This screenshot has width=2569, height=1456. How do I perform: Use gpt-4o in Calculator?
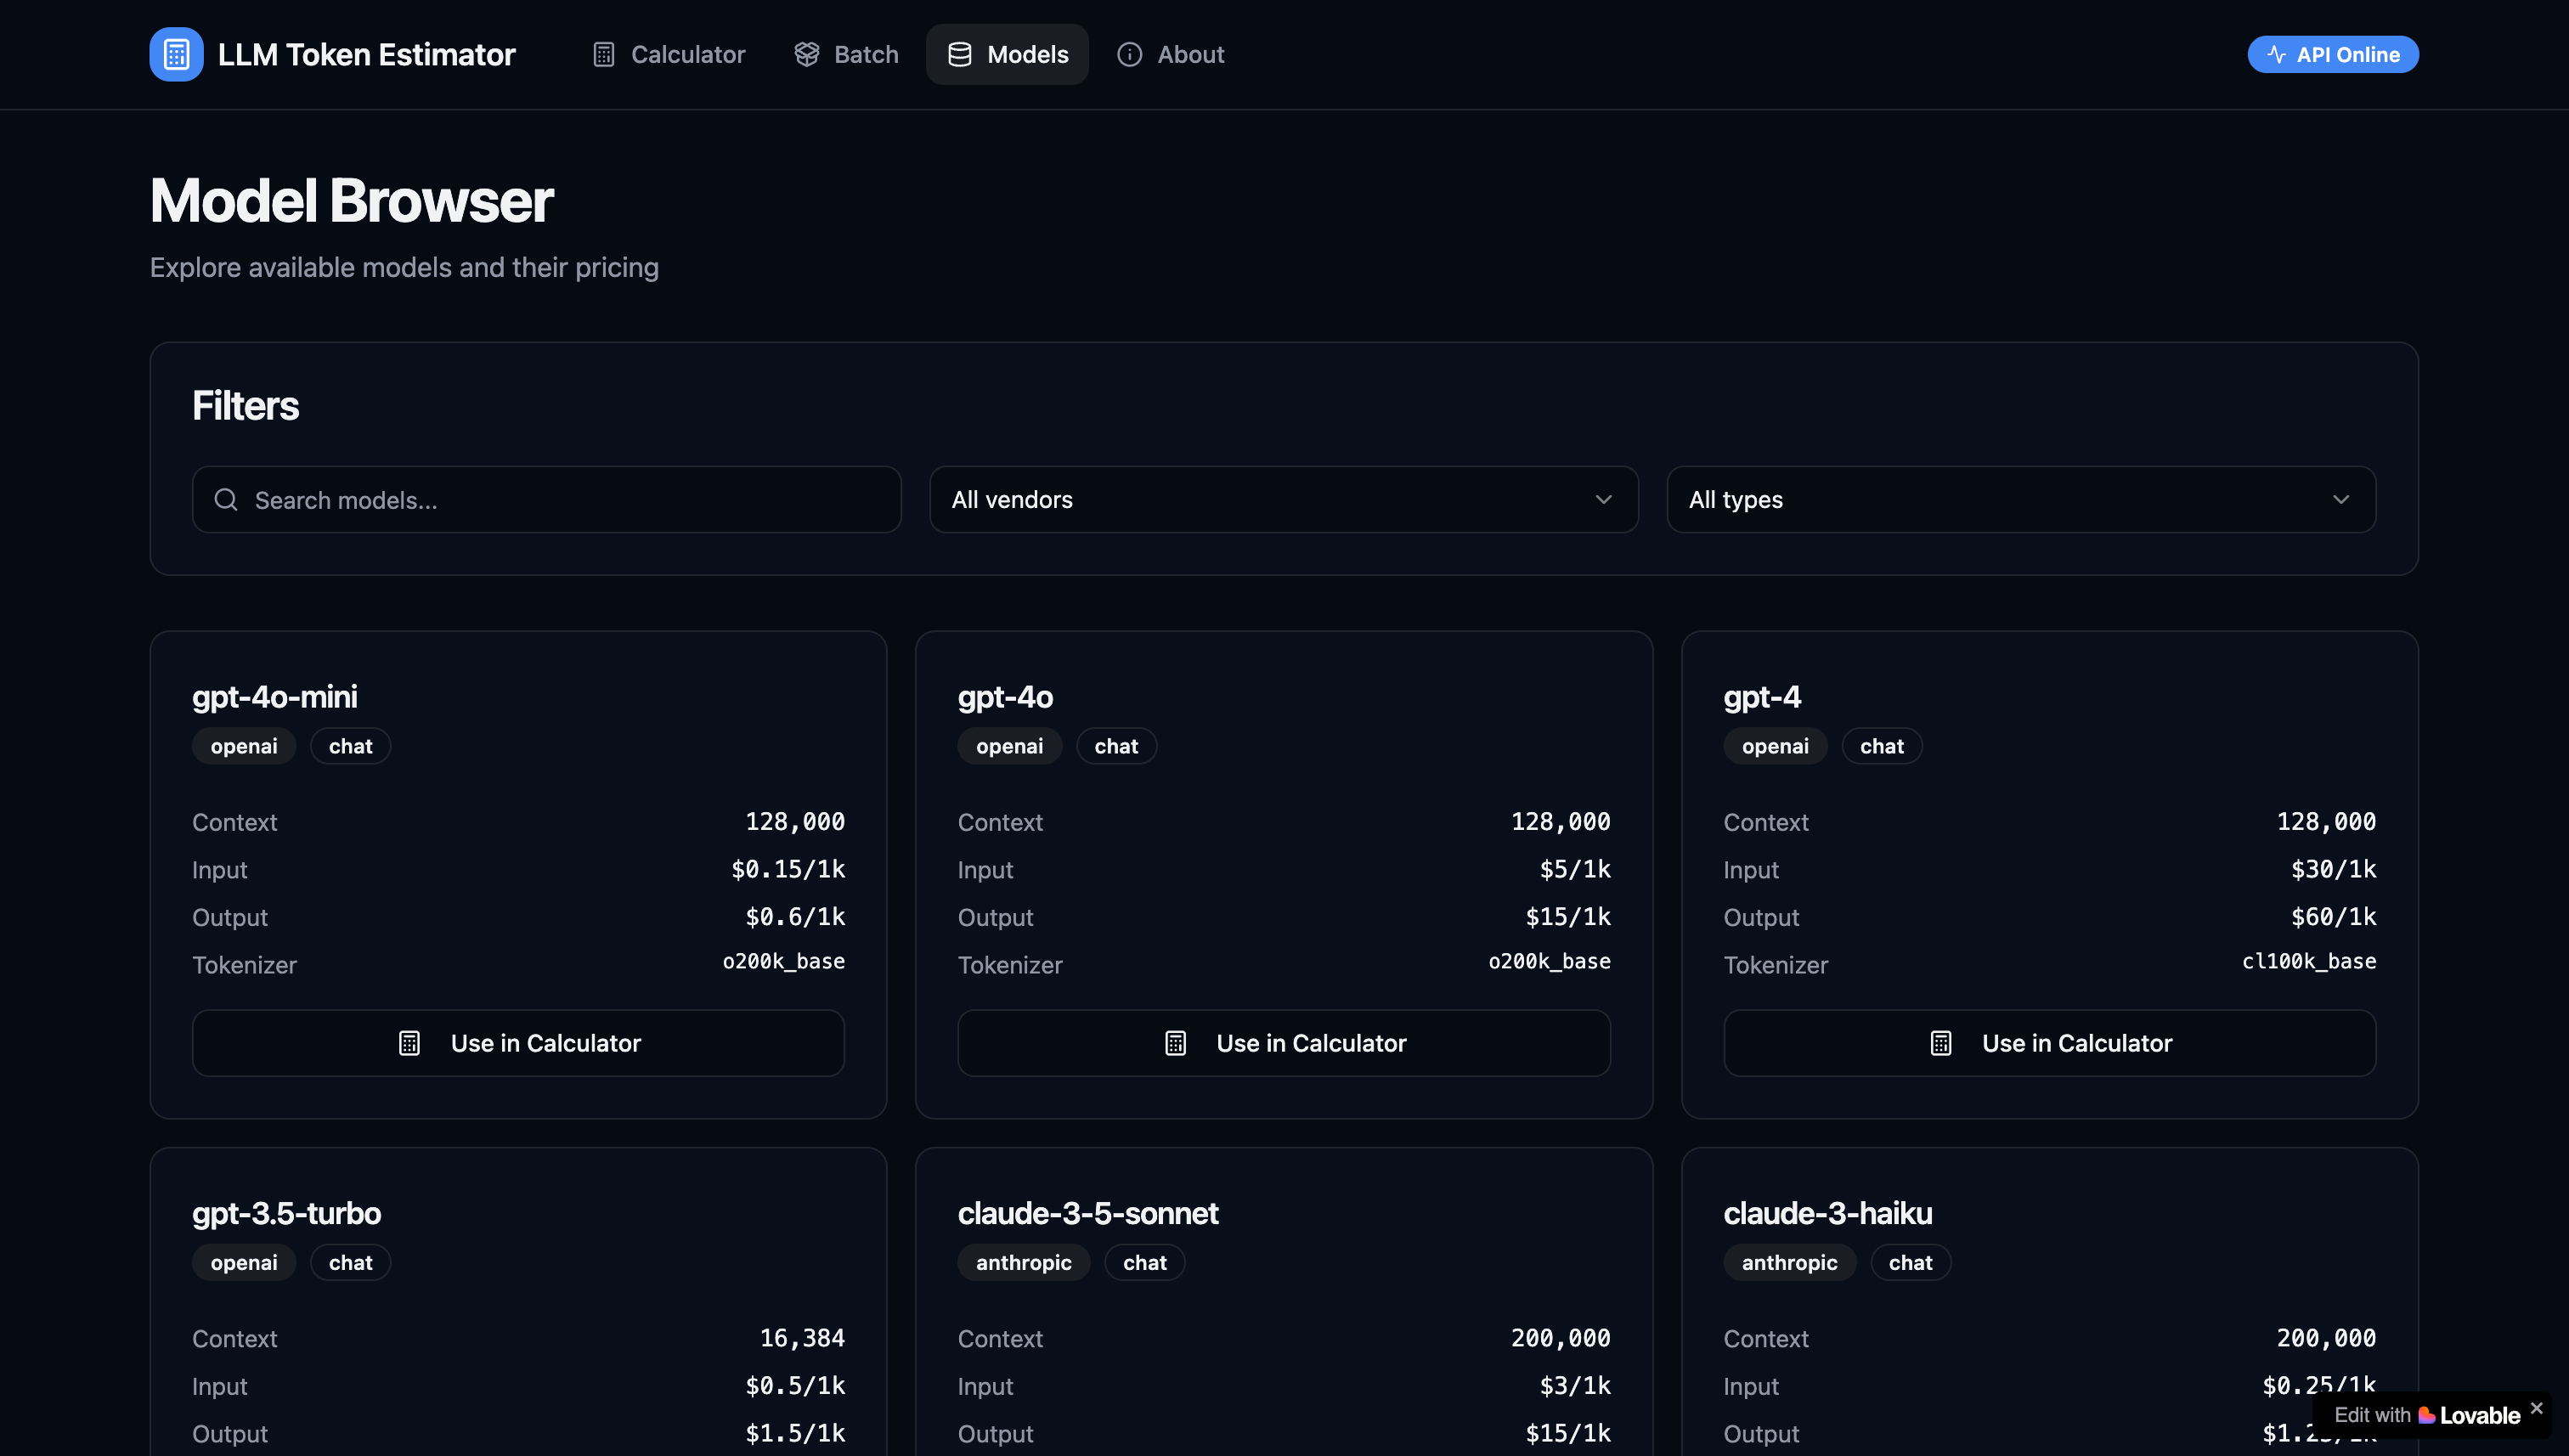[x=1284, y=1043]
